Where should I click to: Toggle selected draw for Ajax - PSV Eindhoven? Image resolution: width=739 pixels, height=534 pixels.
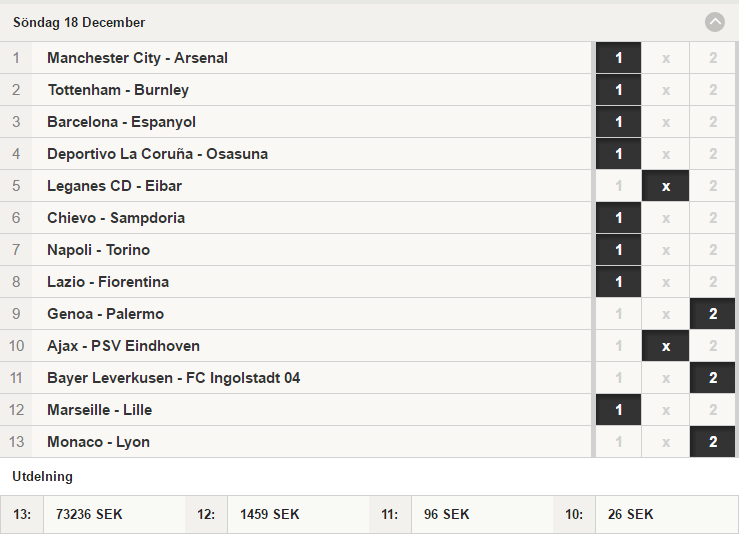pos(665,346)
